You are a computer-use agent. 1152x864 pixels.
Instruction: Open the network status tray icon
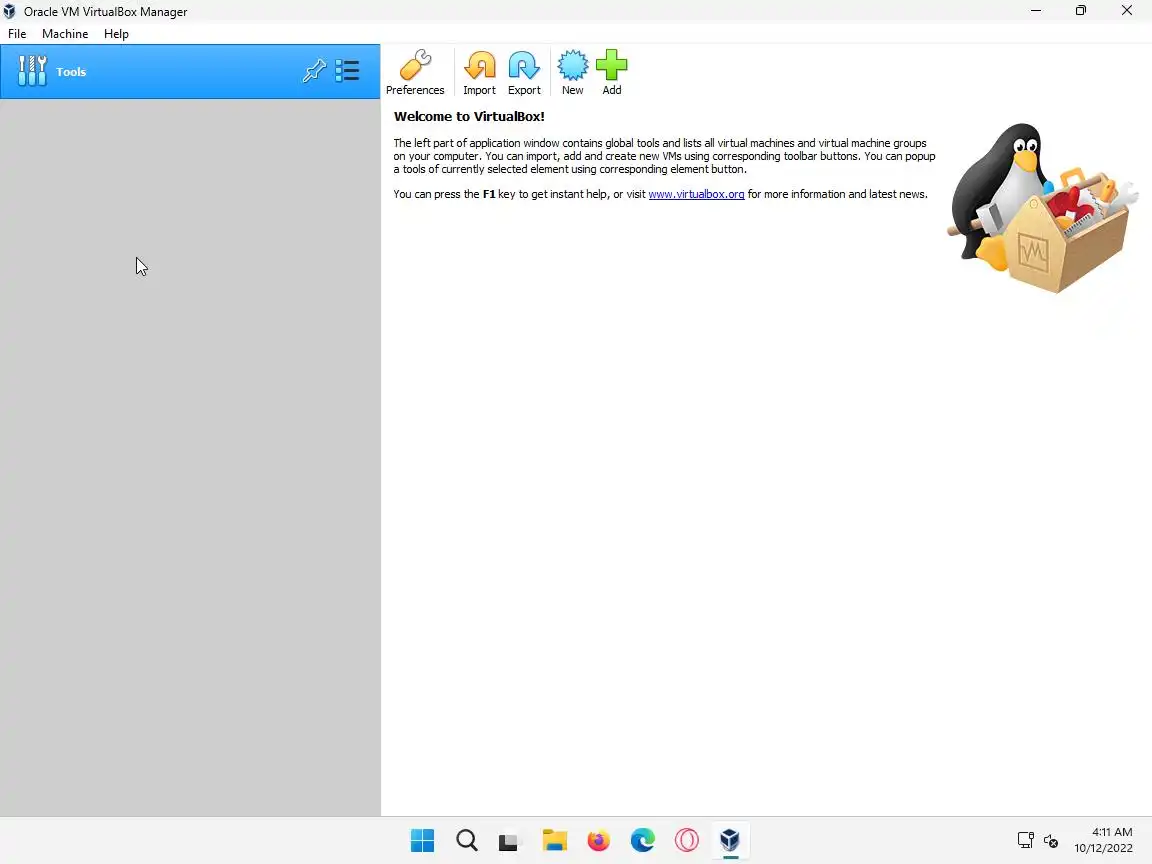(1026, 840)
